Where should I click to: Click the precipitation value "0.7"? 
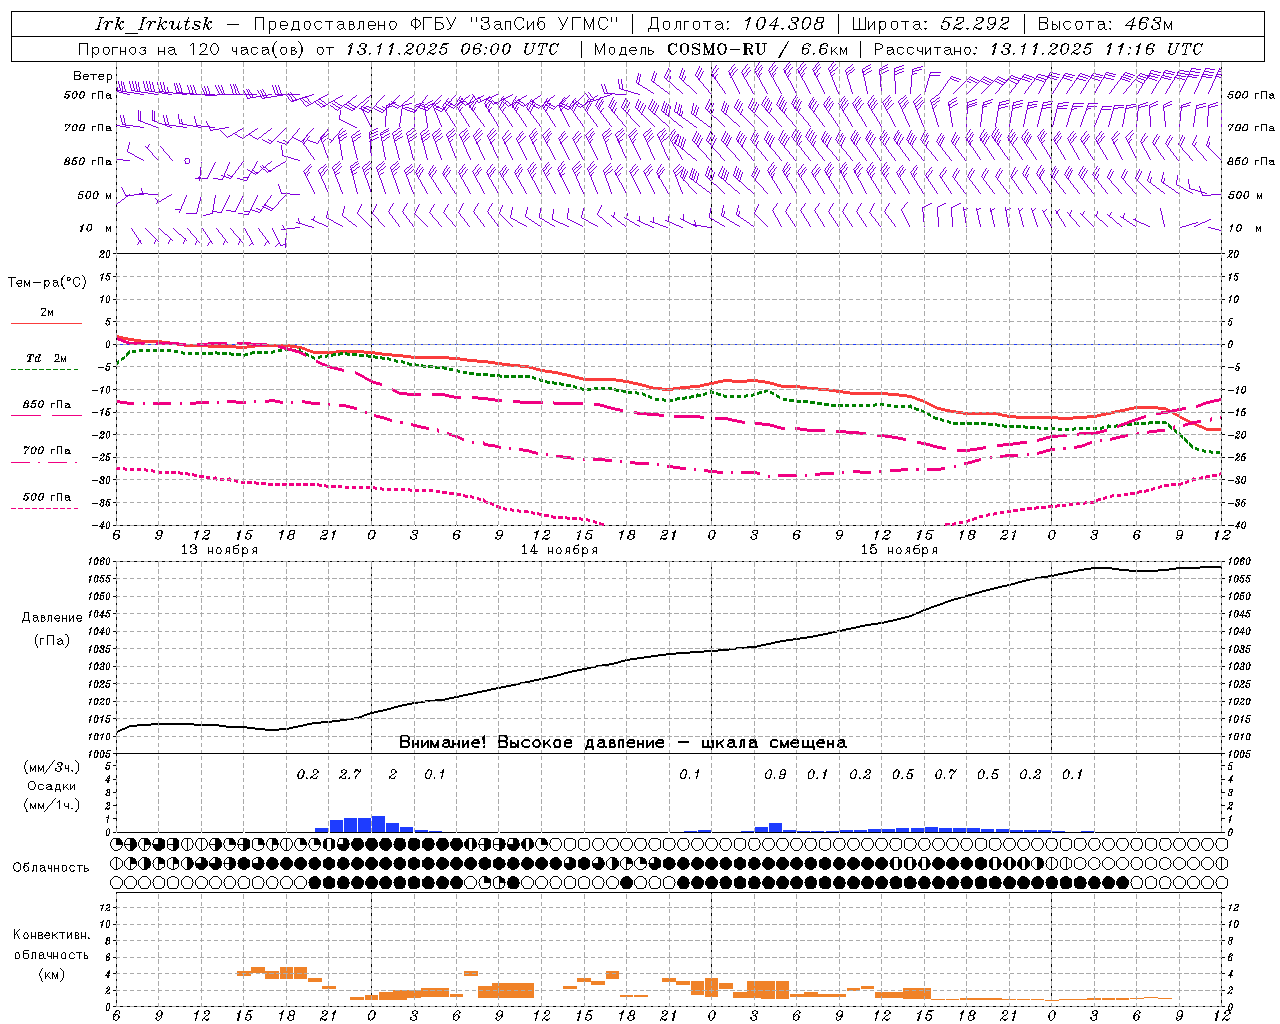click(x=945, y=774)
